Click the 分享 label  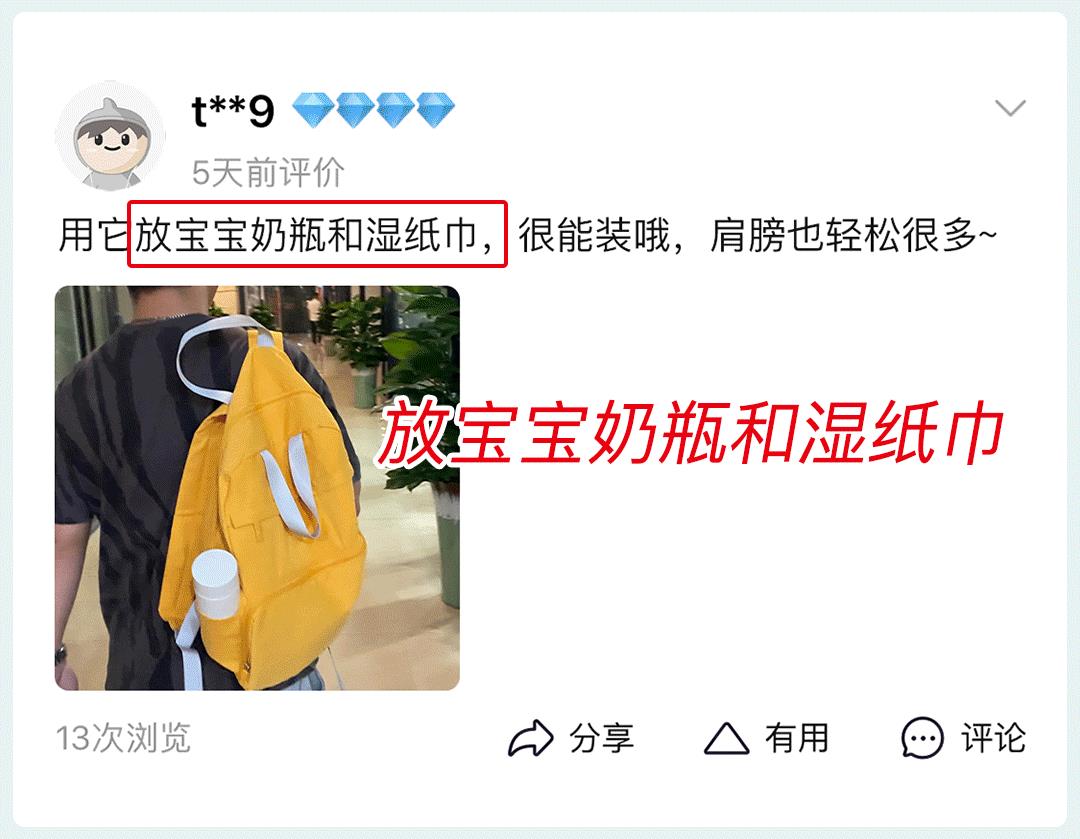[601, 738]
